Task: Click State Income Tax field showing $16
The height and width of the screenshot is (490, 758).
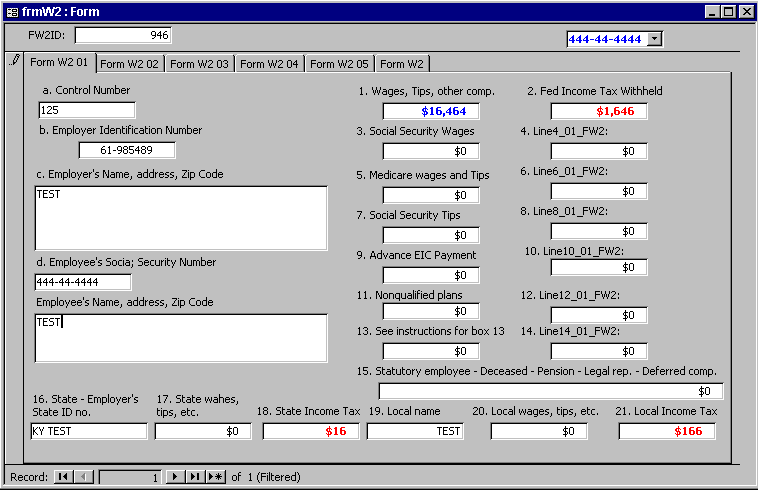Action: click(311, 431)
